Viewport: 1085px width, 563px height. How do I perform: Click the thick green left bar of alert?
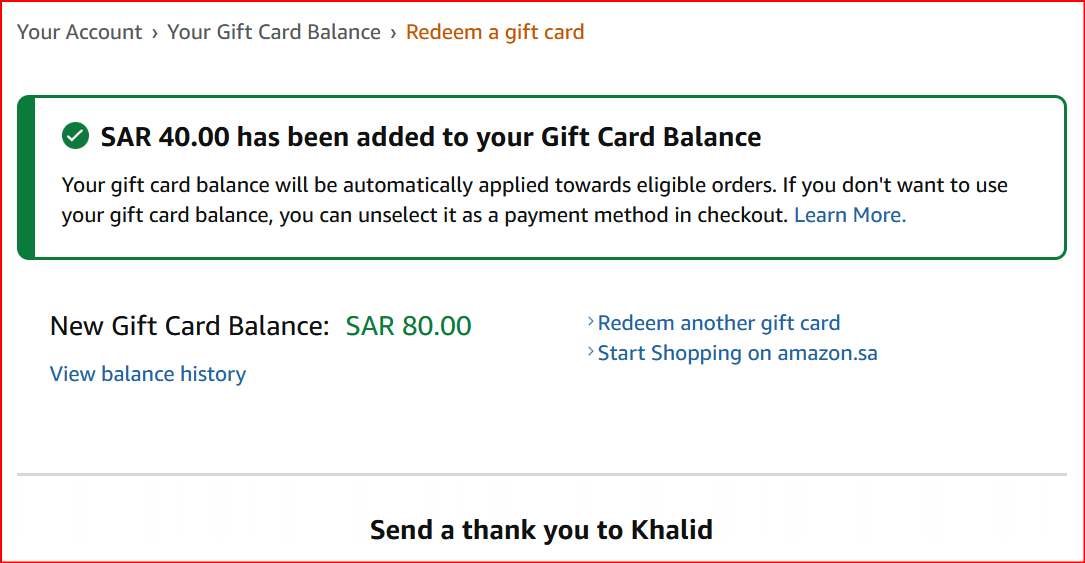click(26, 177)
